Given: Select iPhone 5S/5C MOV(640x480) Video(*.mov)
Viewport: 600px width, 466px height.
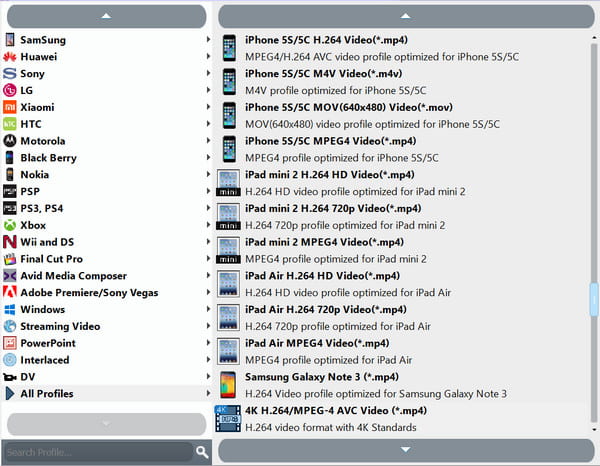Looking at the screenshot, I should [403, 116].
